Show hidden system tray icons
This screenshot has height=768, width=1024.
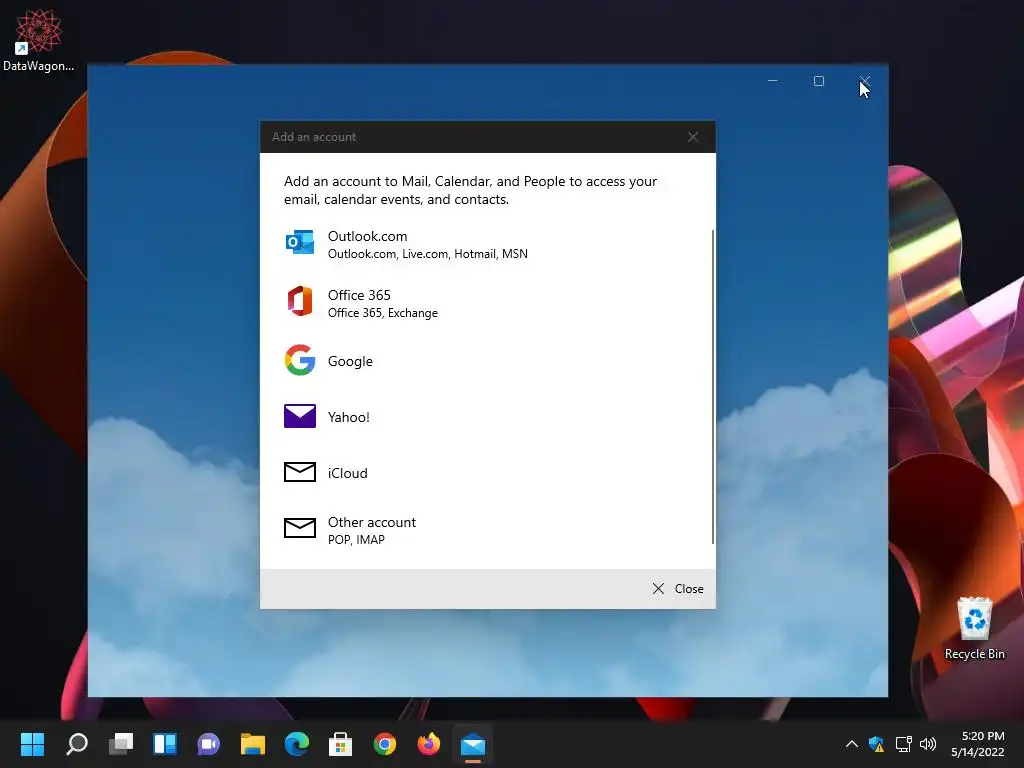pyautogui.click(x=852, y=744)
